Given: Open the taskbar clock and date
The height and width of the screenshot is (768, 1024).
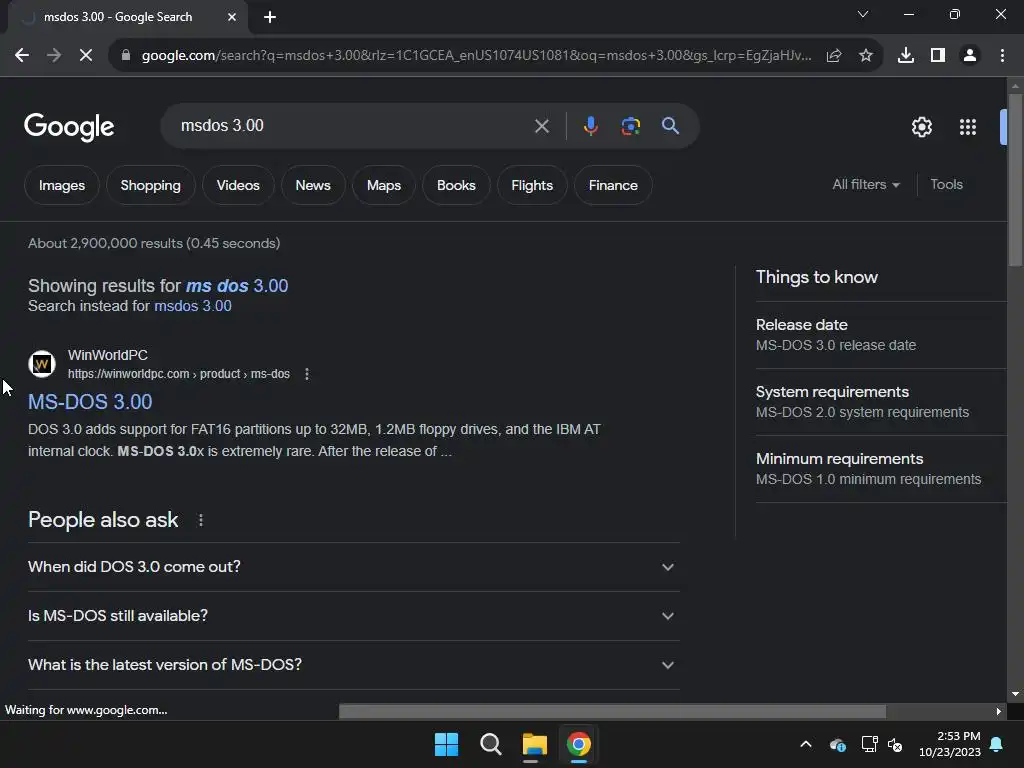Looking at the screenshot, I should 950,744.
